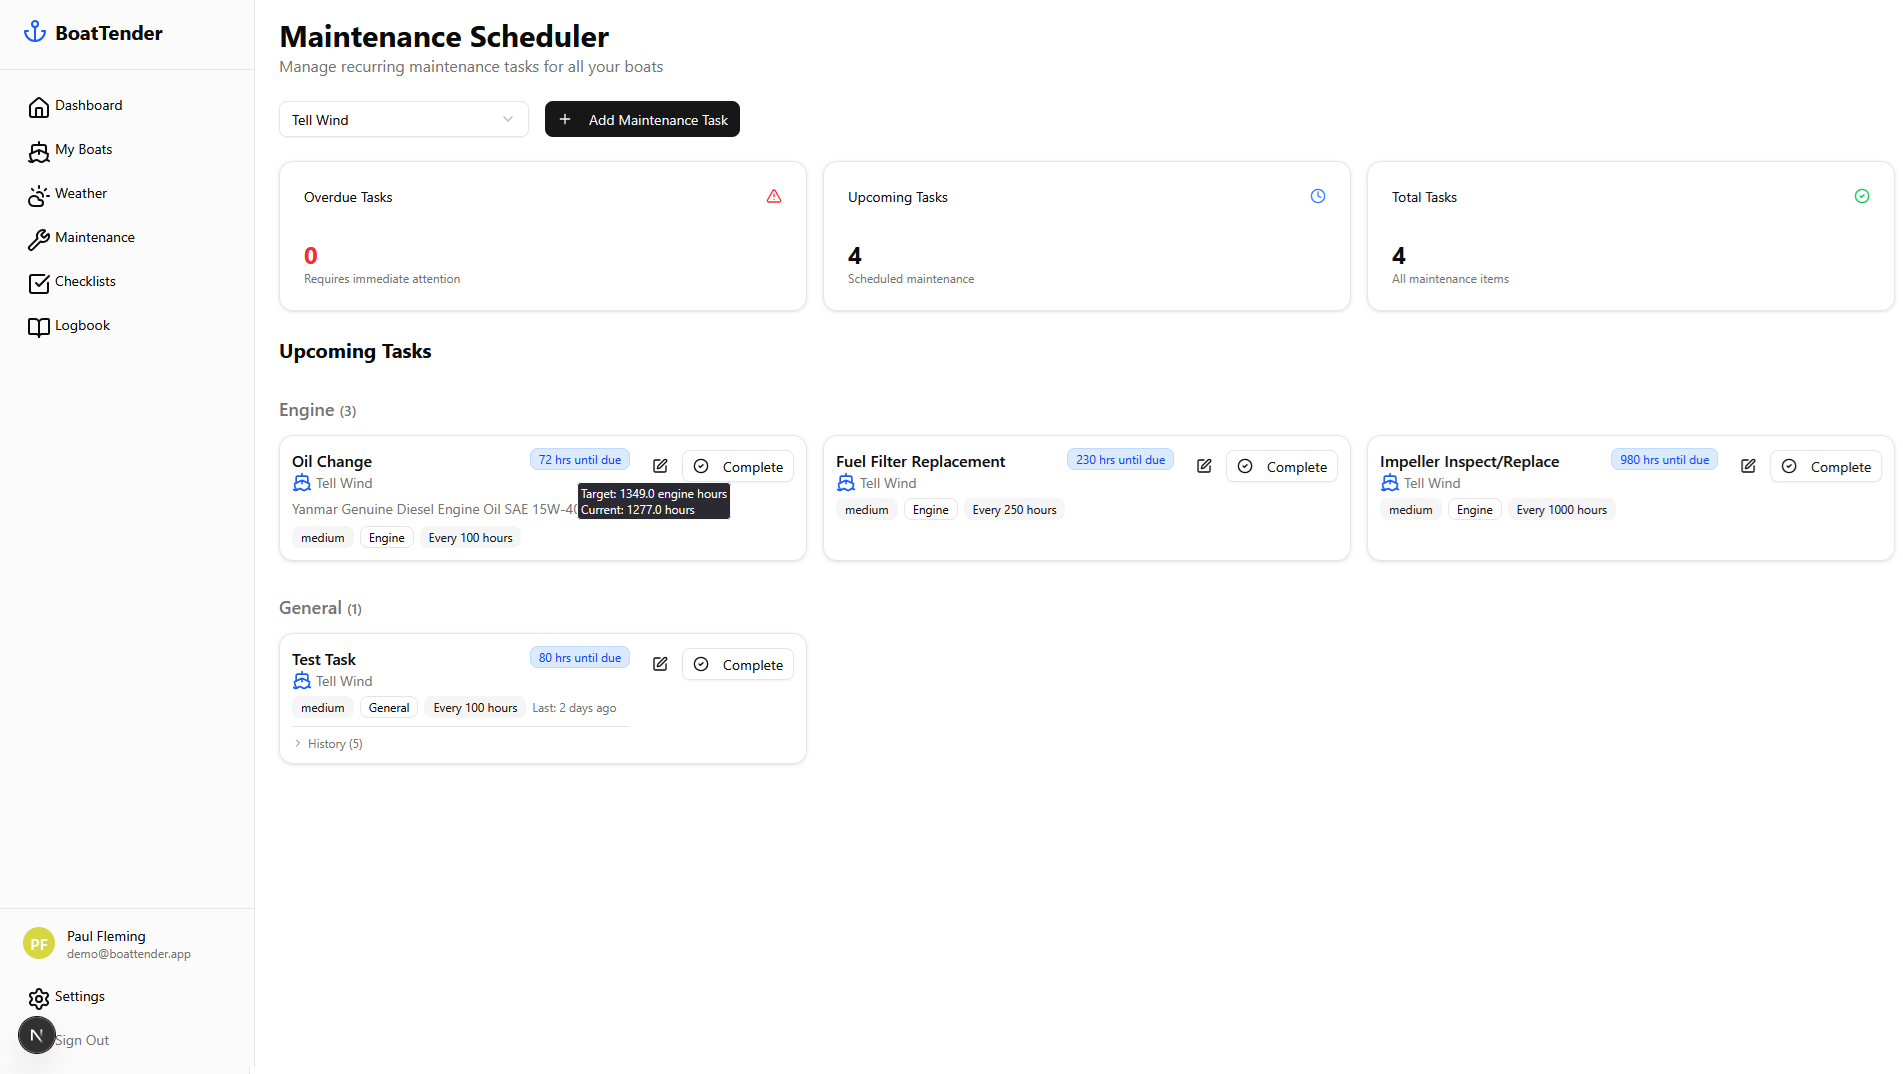The image size is (1903, 1074).
Task: Click edit icon on Fuel Filter Replacement
Action: pyautogui.click(x=1204, y=466)
